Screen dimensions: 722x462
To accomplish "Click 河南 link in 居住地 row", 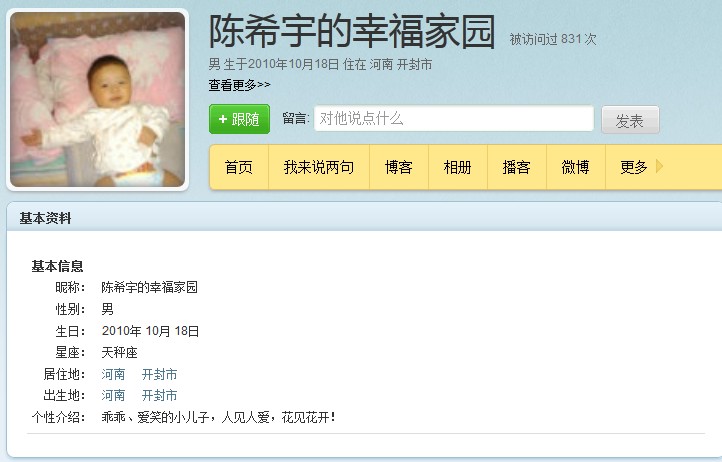I will coord(113,374).
